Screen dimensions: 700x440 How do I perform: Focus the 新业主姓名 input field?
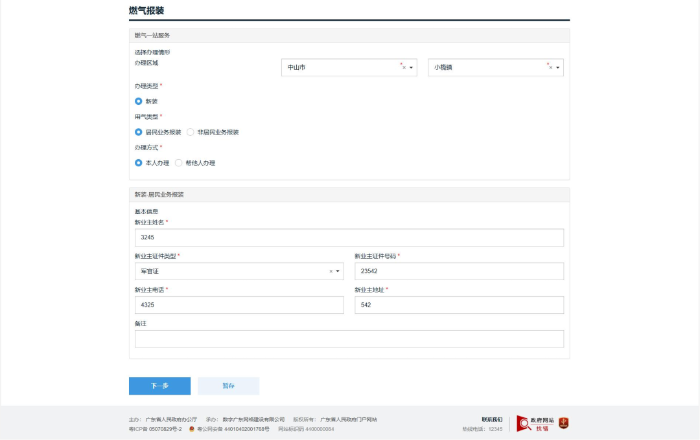coord(349,238)
